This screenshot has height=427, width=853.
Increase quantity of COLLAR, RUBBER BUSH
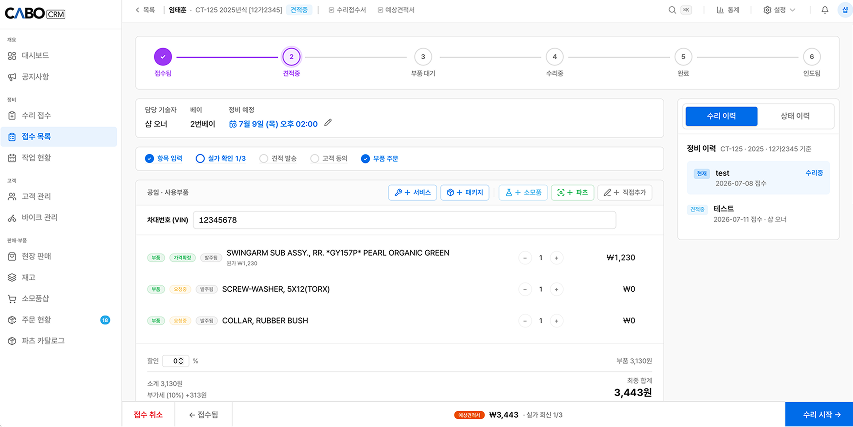pos(556,321)
